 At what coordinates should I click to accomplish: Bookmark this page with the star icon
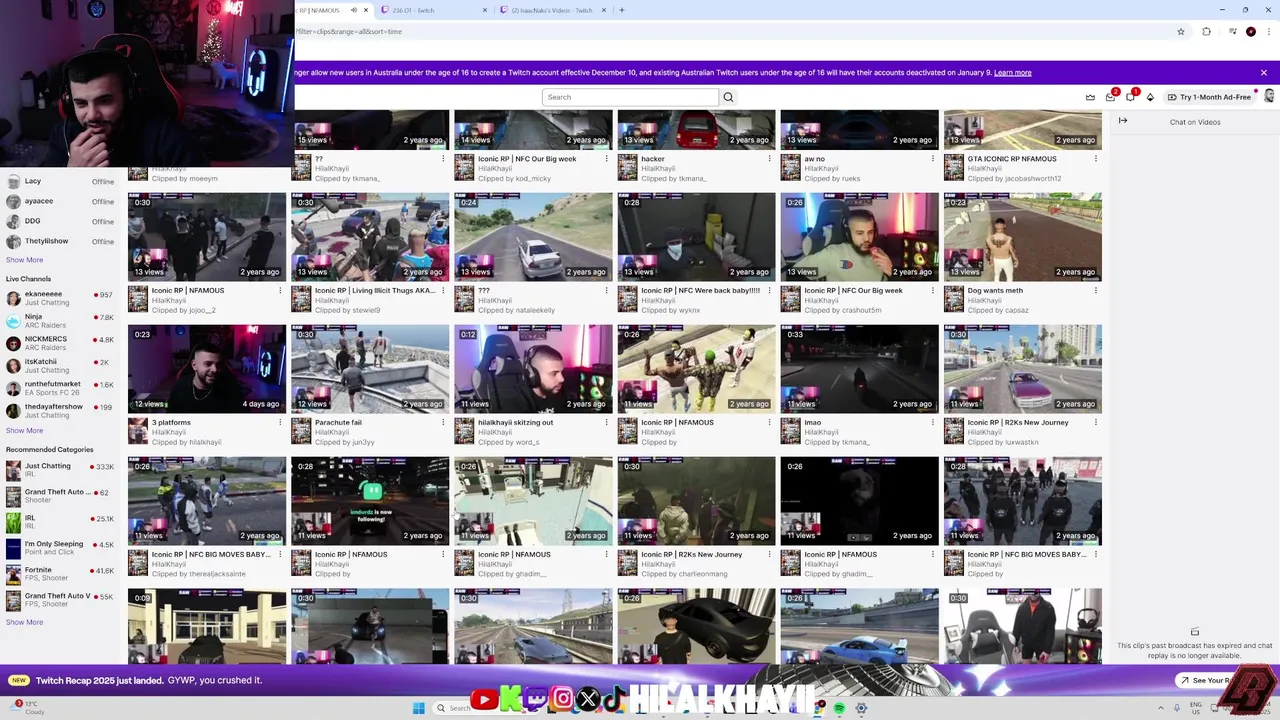pos(1181,31)
